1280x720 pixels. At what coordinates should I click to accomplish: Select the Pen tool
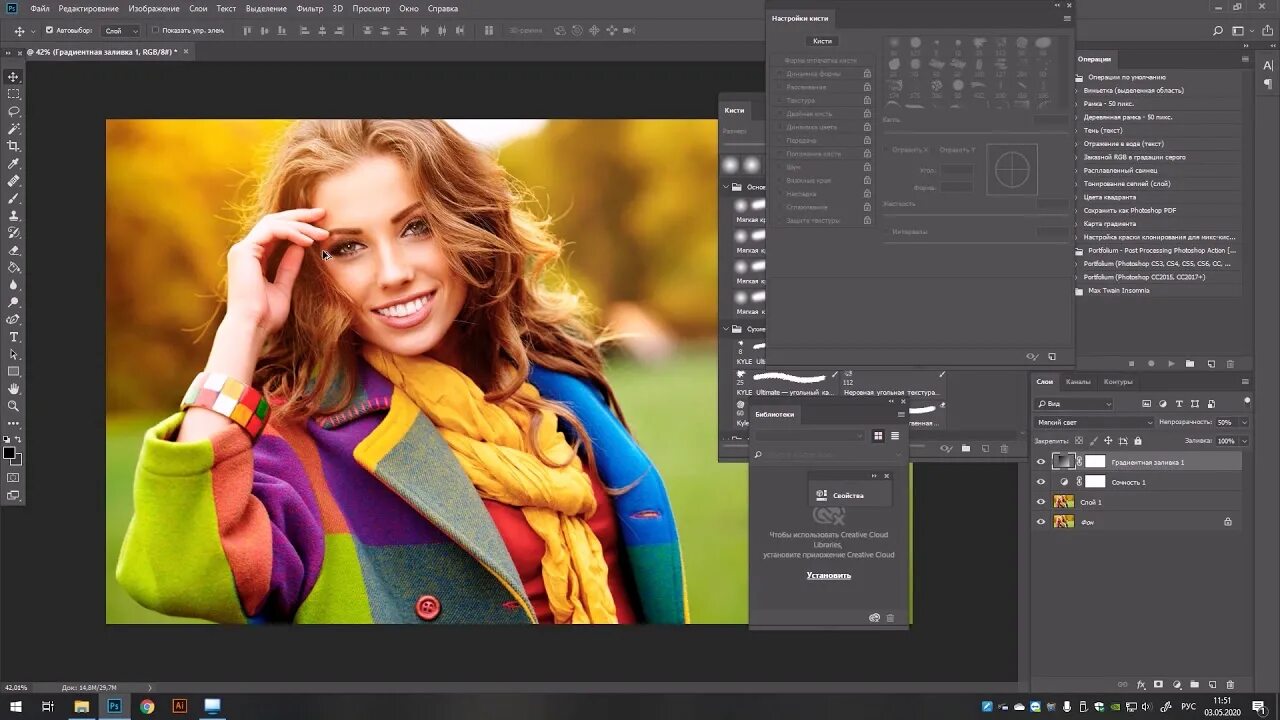(14, 319)
